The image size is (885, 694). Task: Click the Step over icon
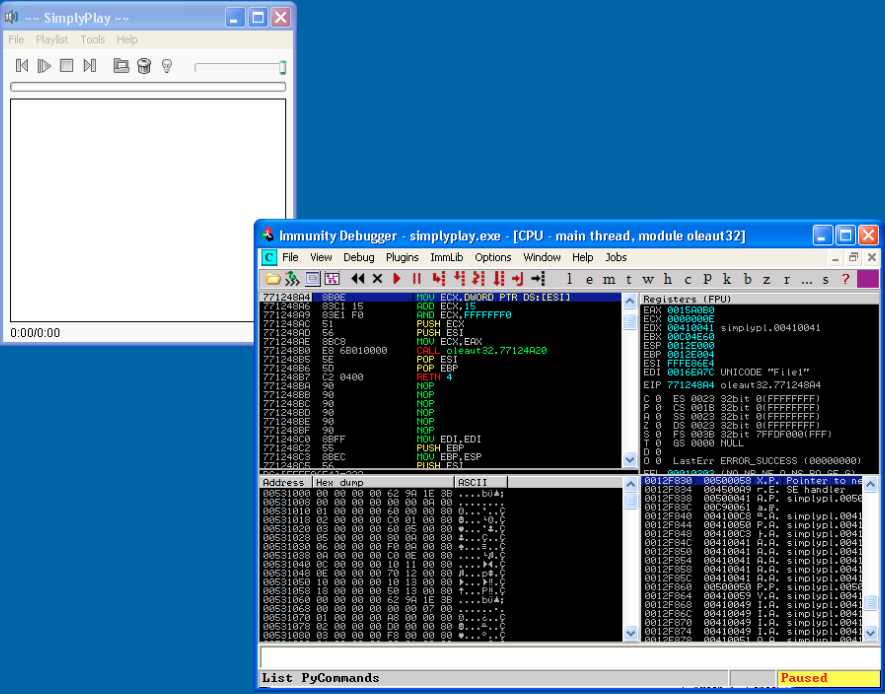pyautogui.click(x=459, y=278)
